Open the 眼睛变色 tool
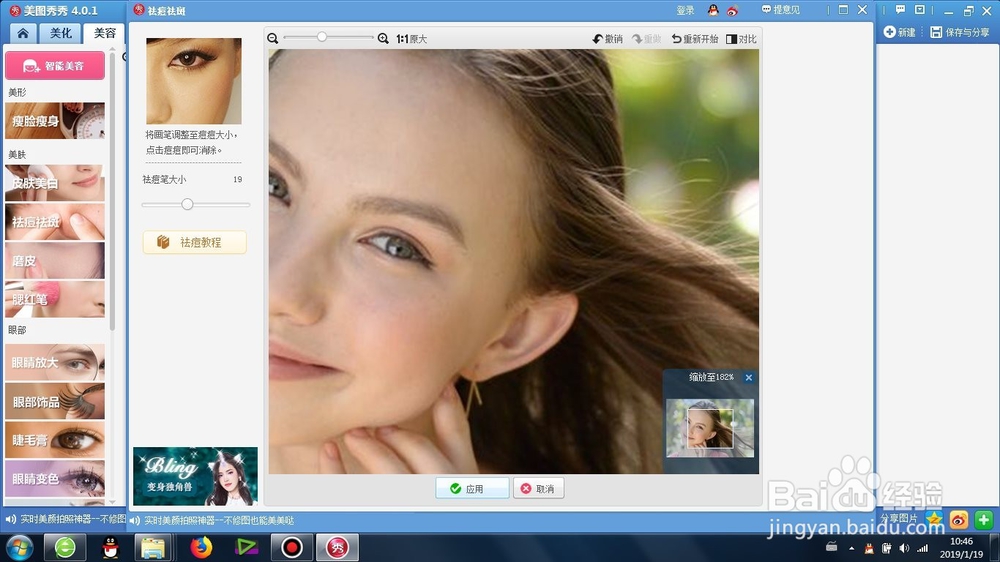 click(x=55, y=478)
